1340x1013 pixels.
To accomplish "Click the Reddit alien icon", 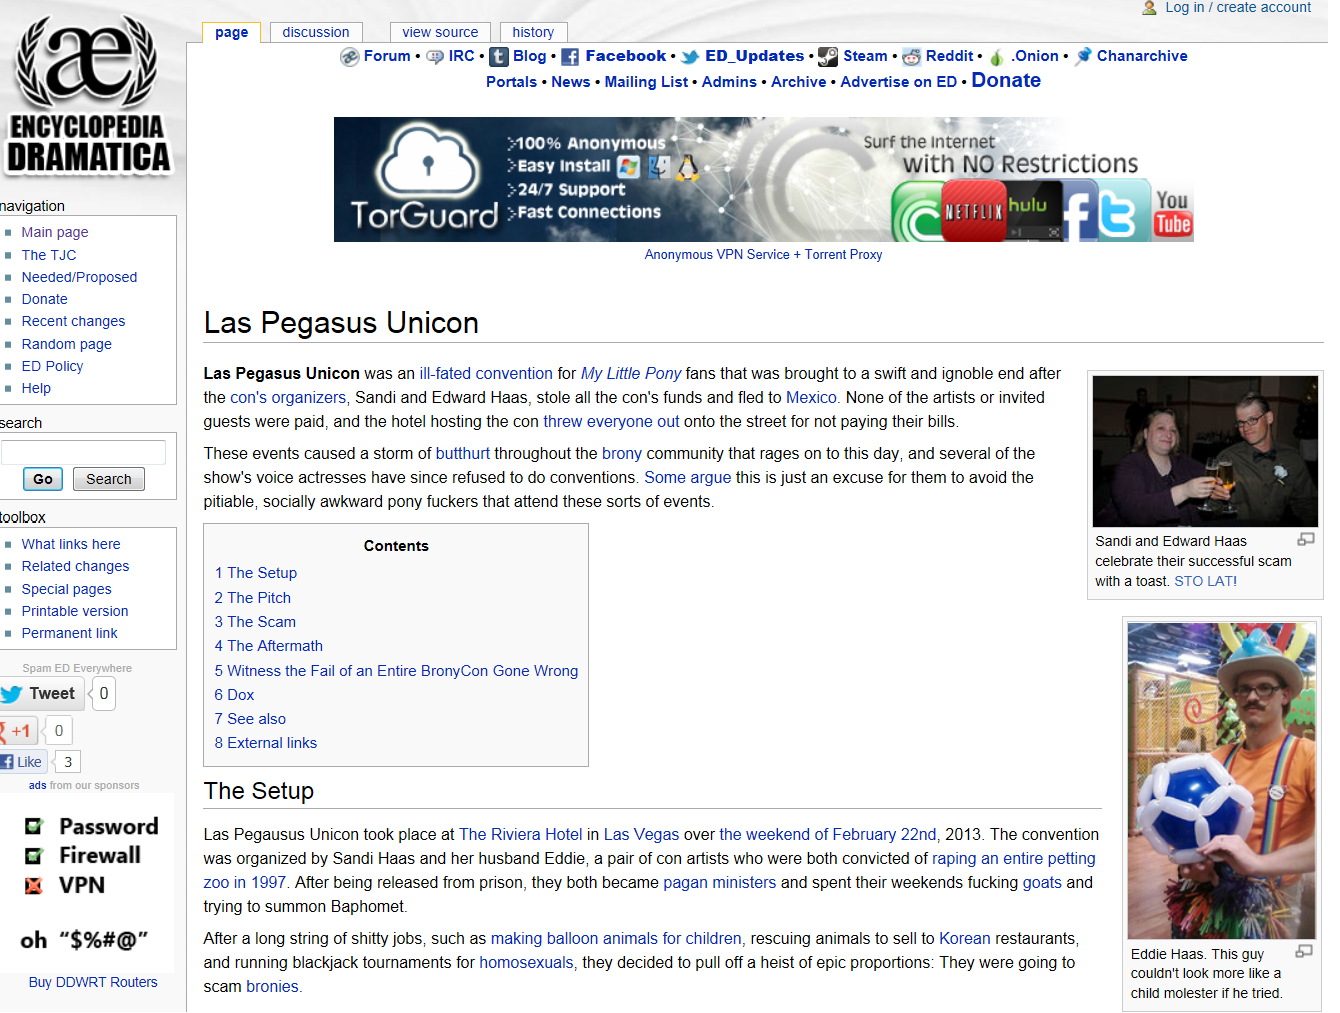I will pos(911,57).
